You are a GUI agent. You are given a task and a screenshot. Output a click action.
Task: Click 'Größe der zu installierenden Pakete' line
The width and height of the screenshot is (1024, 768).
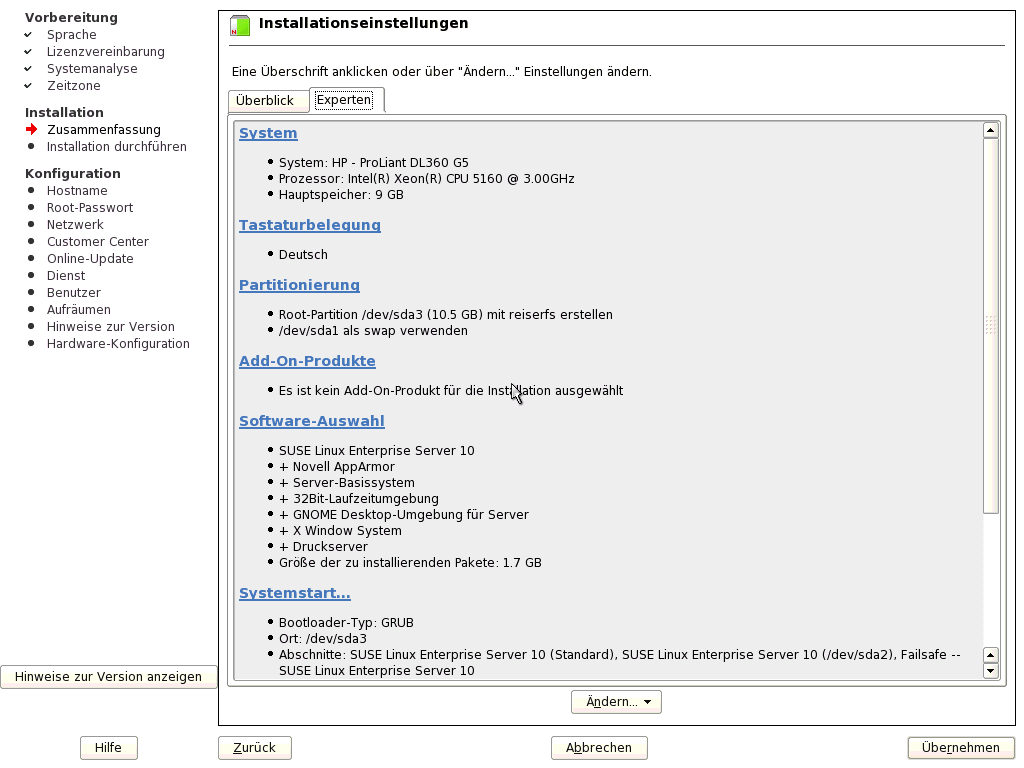point(410,563)
